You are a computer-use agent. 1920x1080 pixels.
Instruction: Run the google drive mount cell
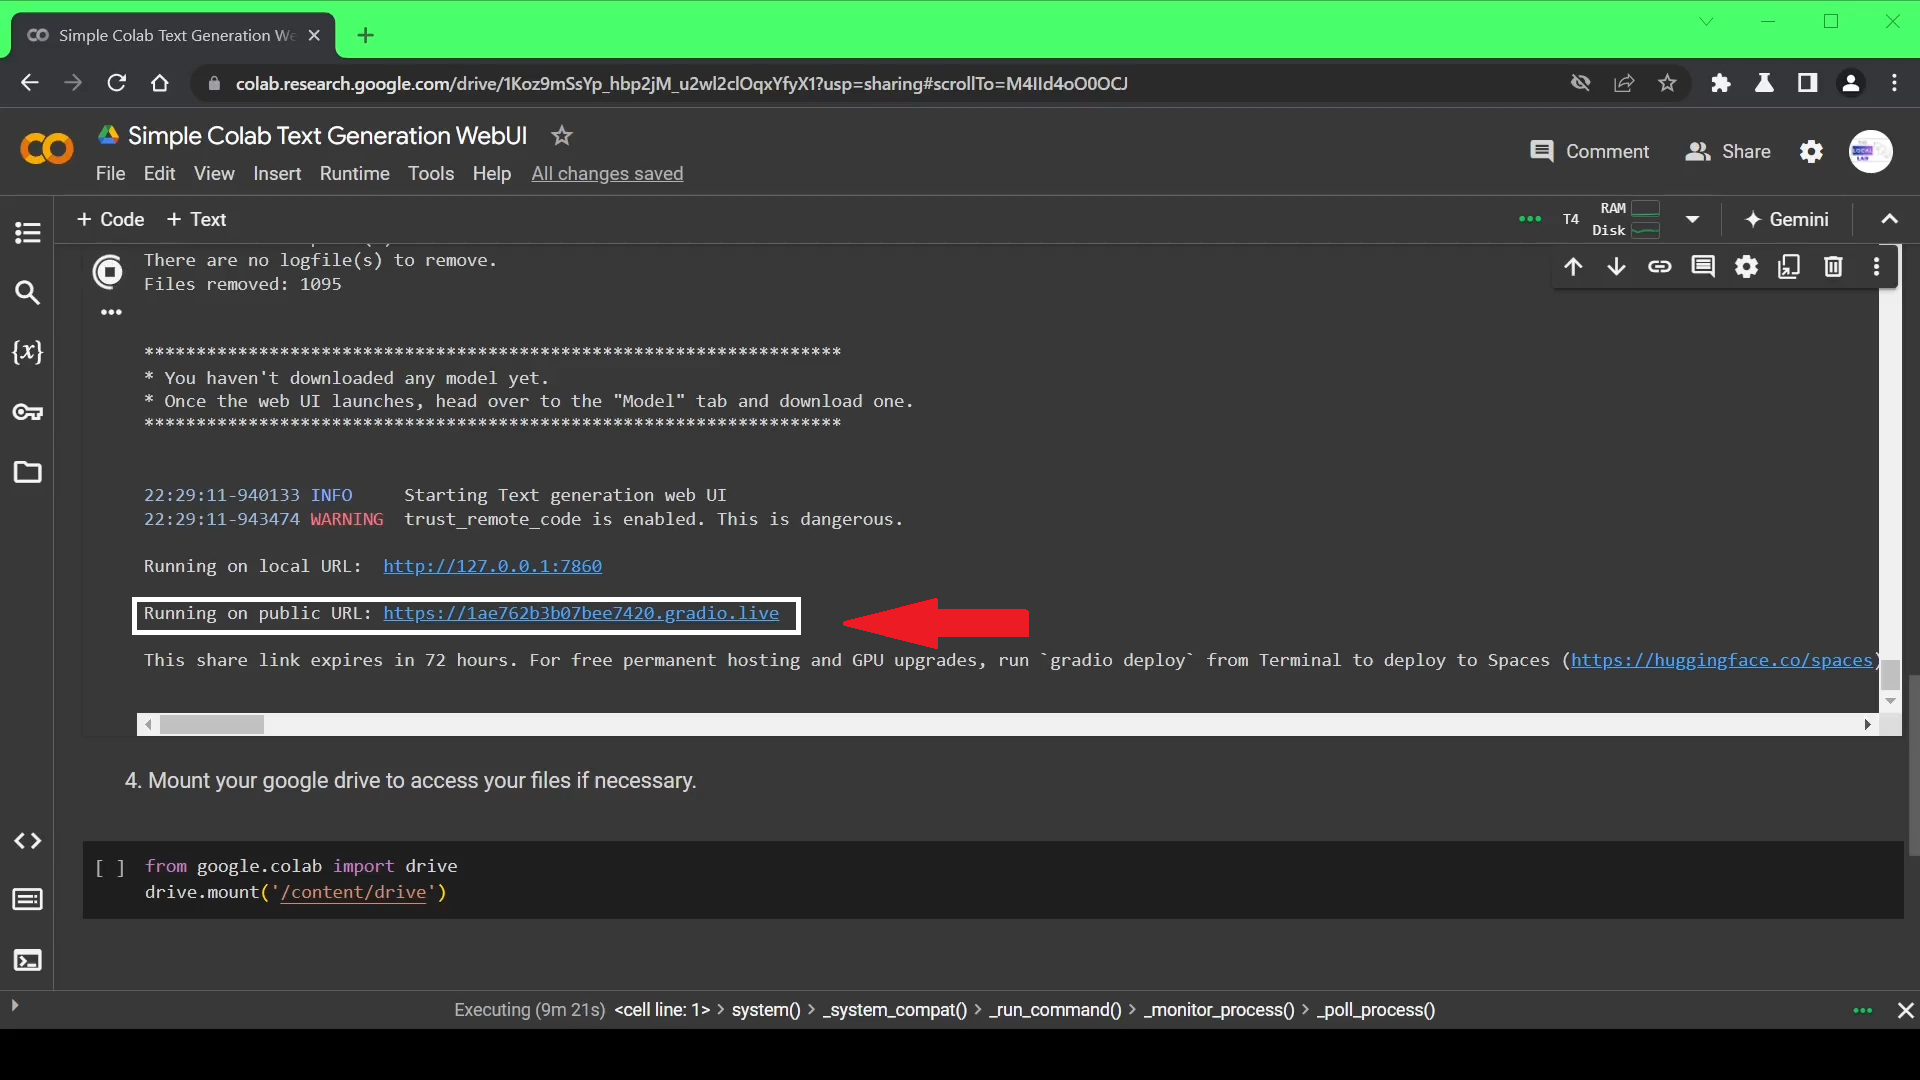coord(110,868)
